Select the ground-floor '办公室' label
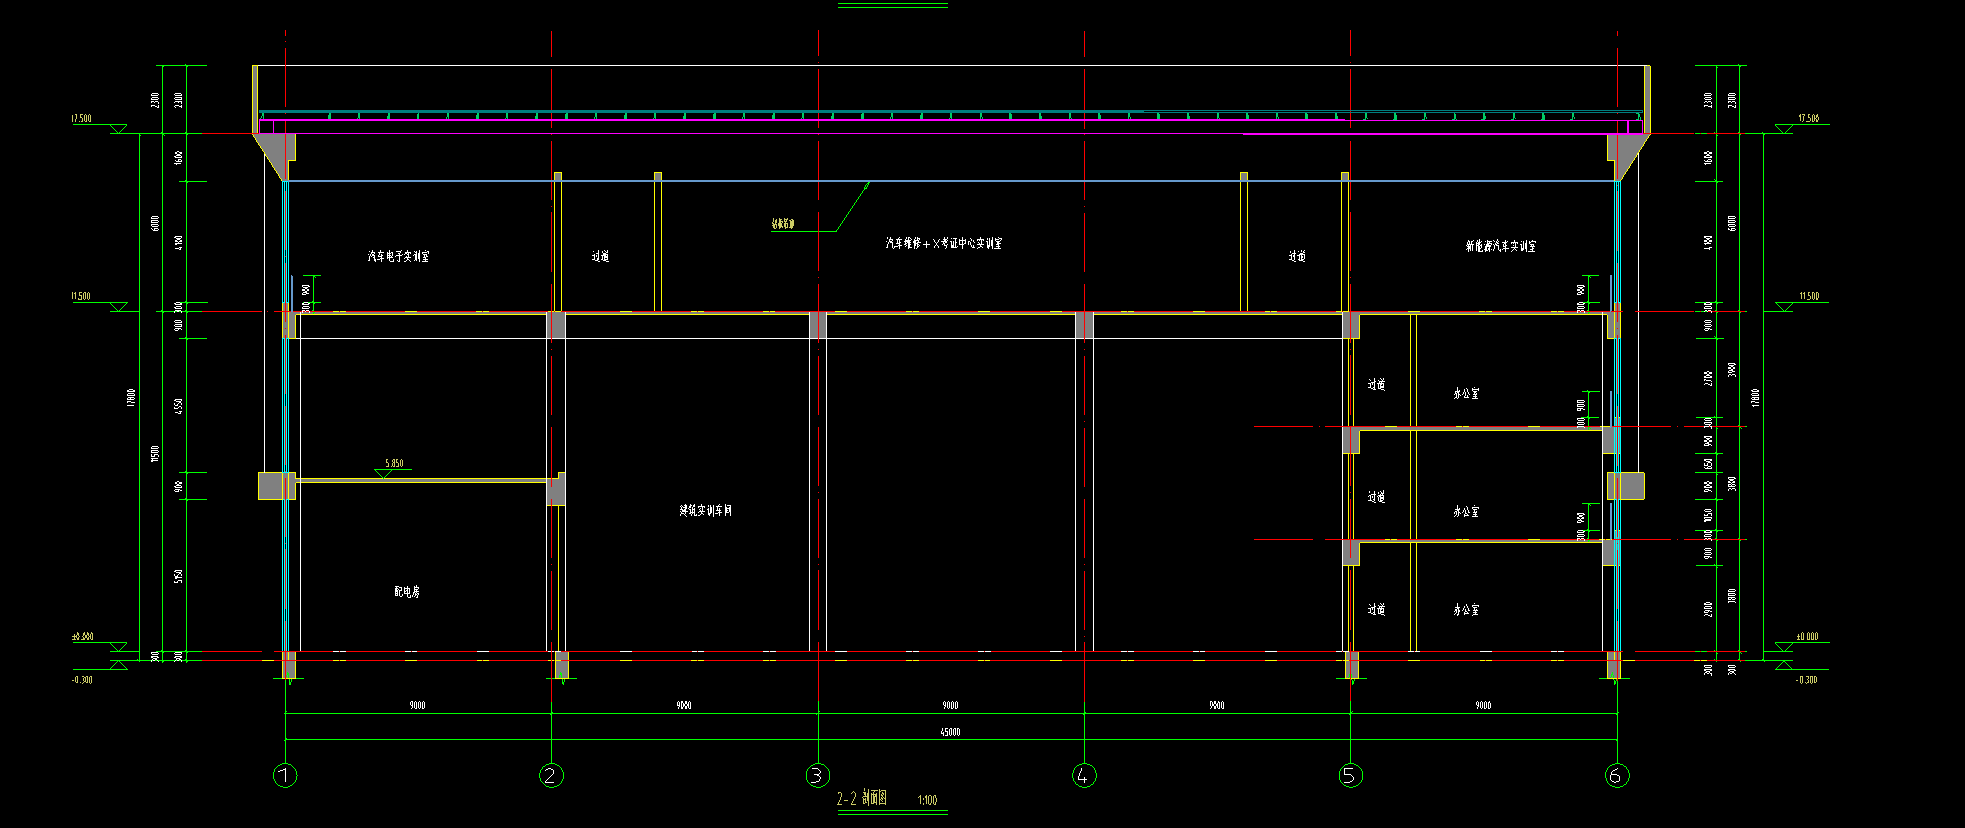The height and width of the screenshot is (828, 1965). pyautogui.click(x=1466, y=609)
